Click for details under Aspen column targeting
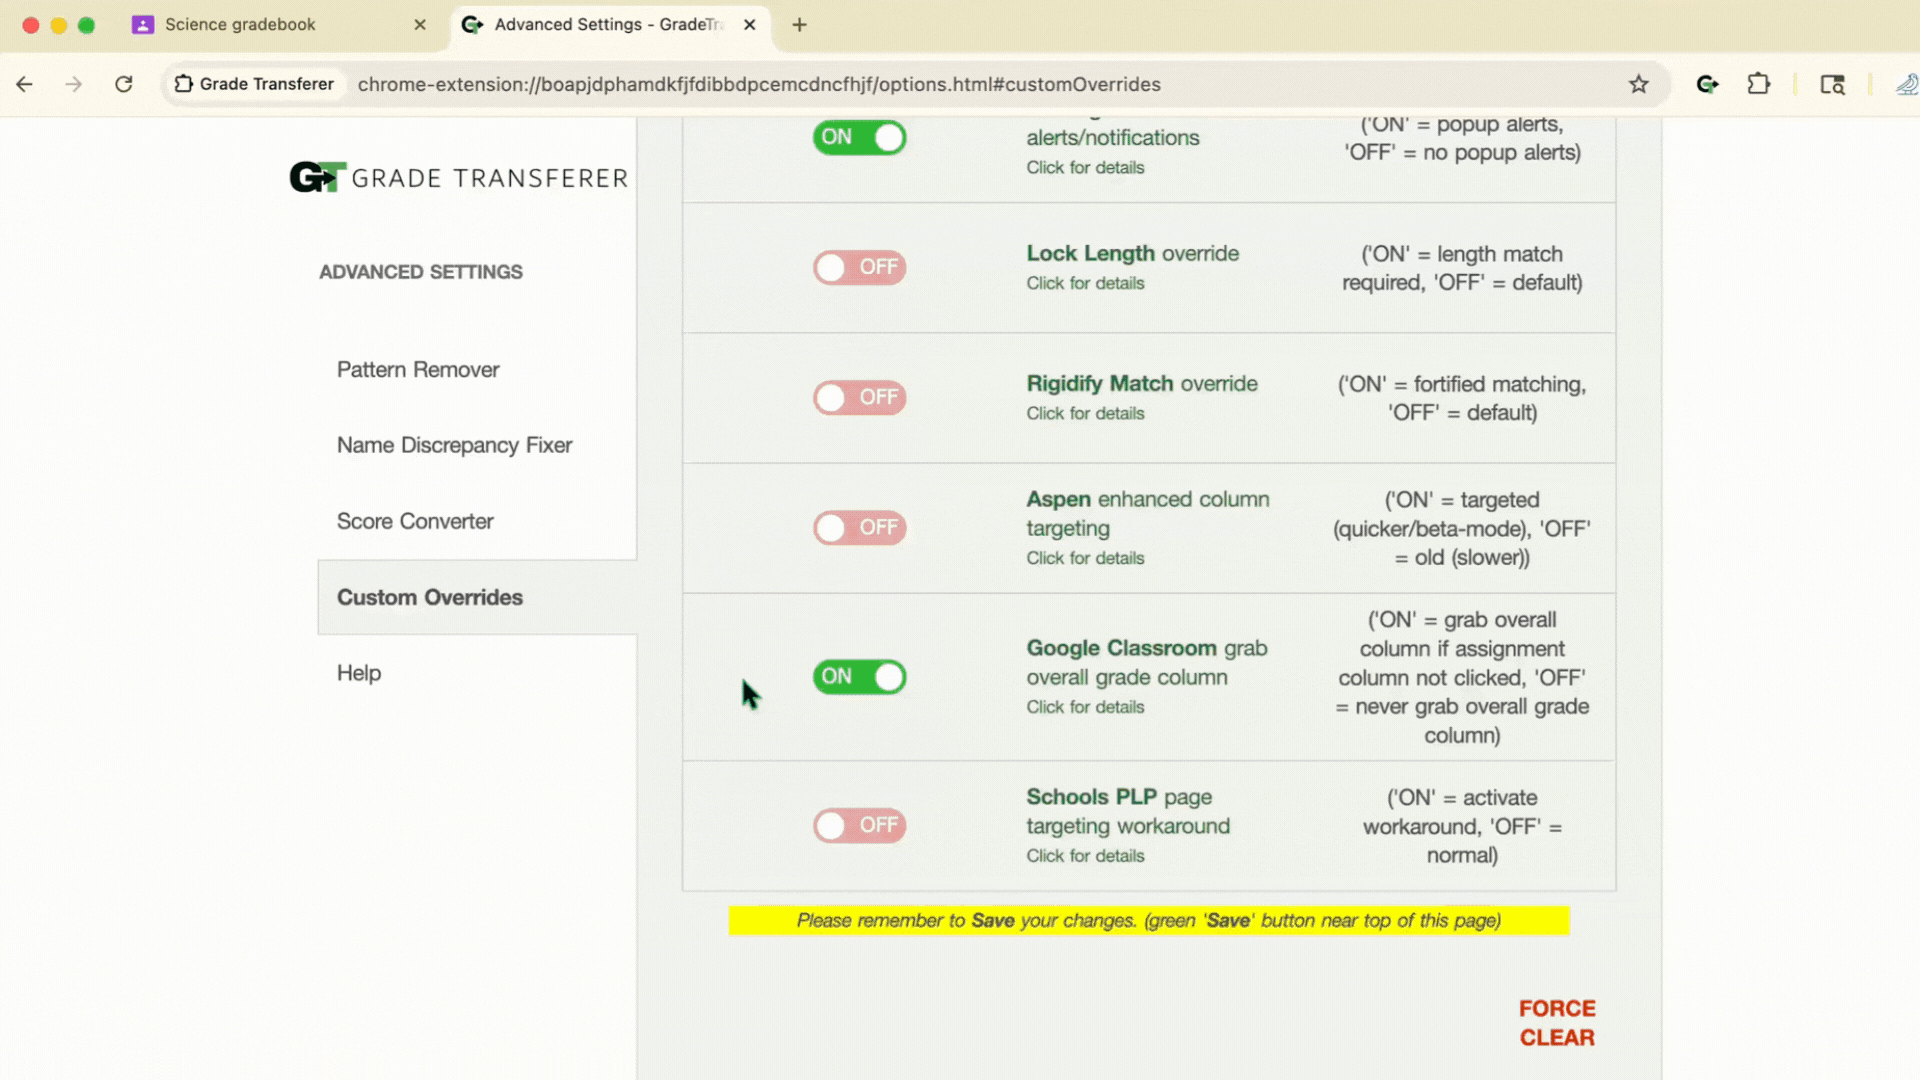The image size is (1920, 1080). tap(1085, 559)
